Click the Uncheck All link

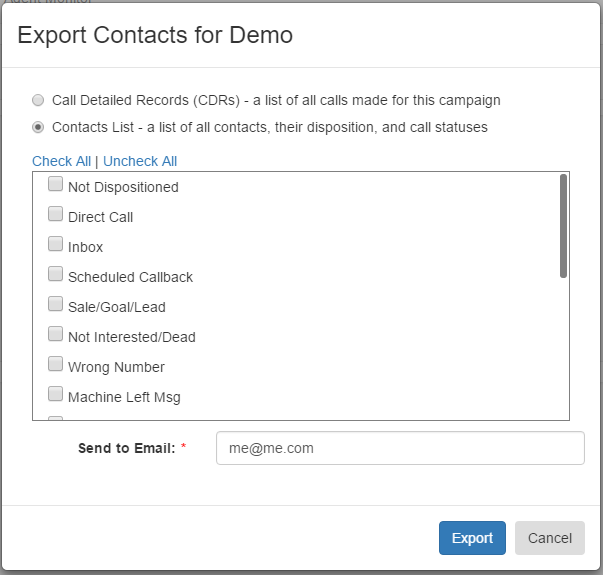140,161
